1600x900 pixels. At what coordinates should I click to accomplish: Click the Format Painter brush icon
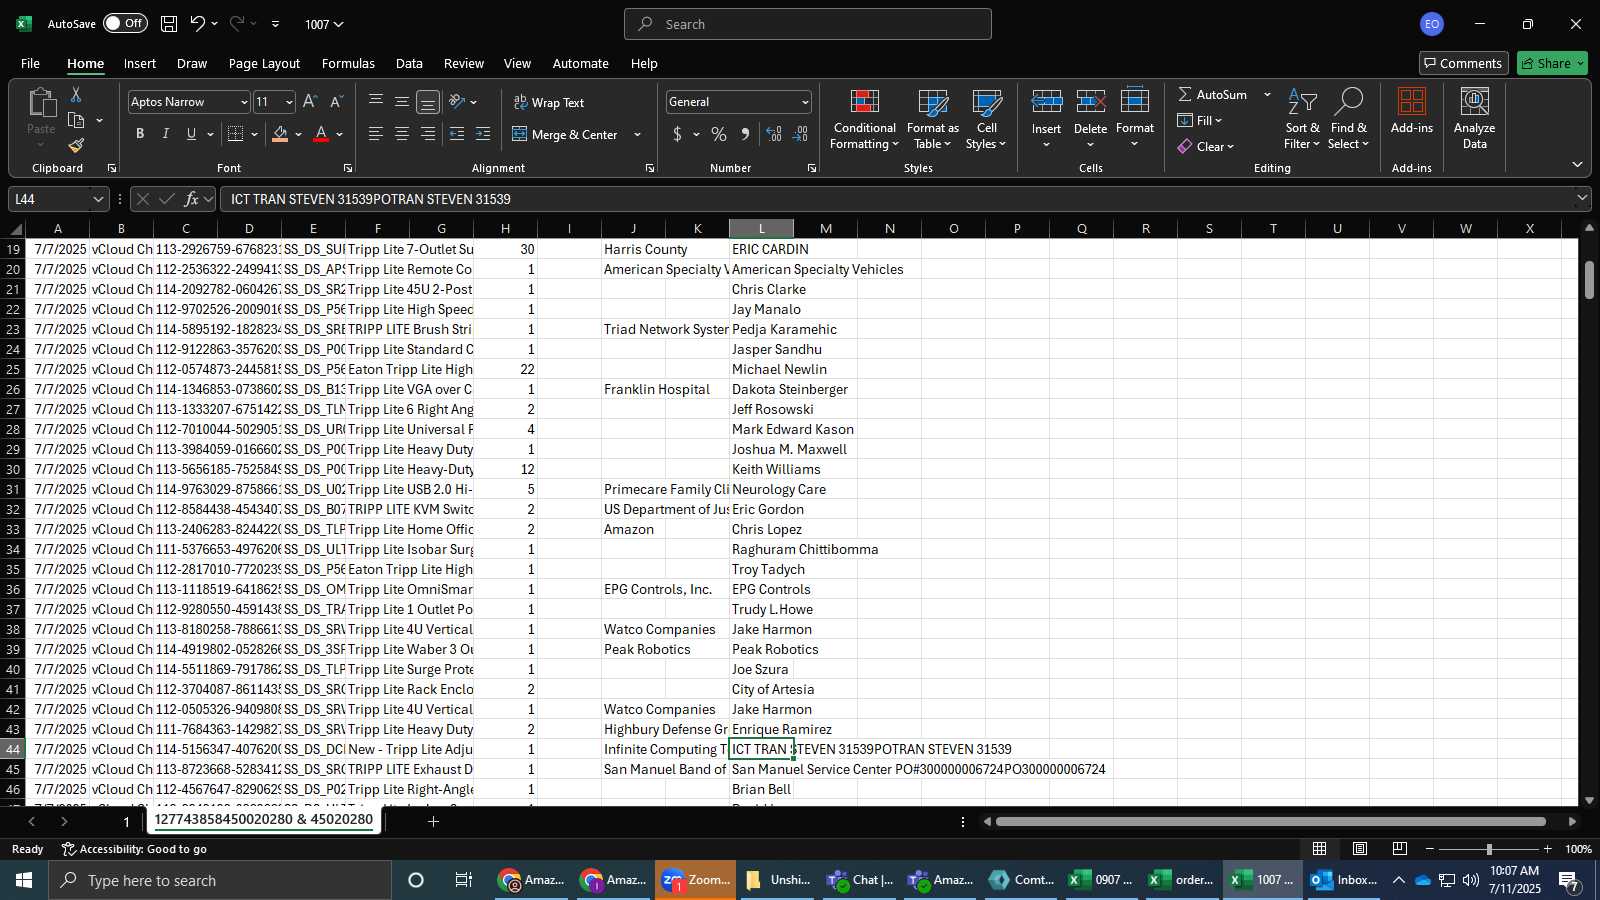[x=76, y=146]
